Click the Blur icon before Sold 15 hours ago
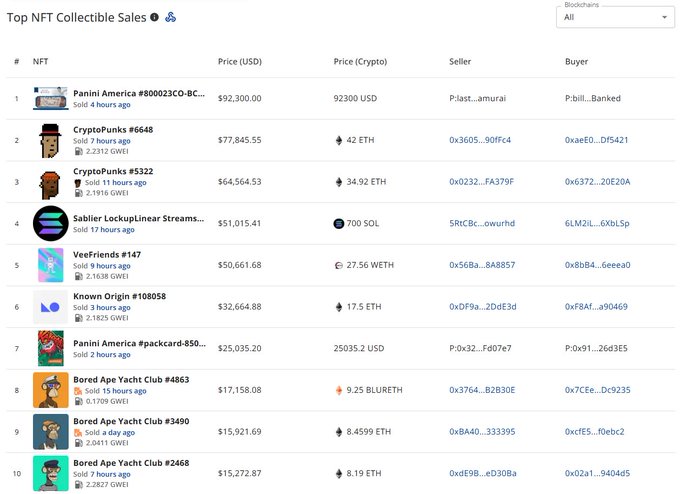Image resolution: width=680 pixels, height=494 pixels. [x=78, y=391]
